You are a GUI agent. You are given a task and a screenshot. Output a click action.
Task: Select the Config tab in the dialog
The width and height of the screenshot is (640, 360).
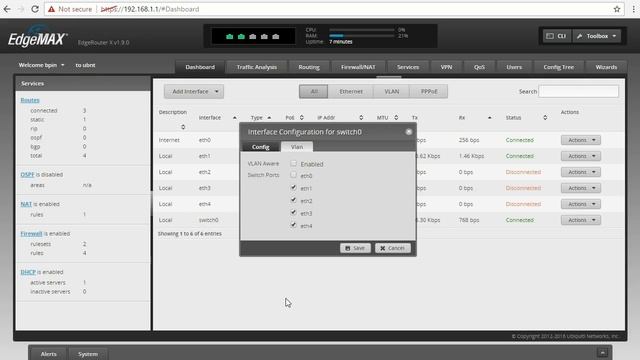point(260,147)
